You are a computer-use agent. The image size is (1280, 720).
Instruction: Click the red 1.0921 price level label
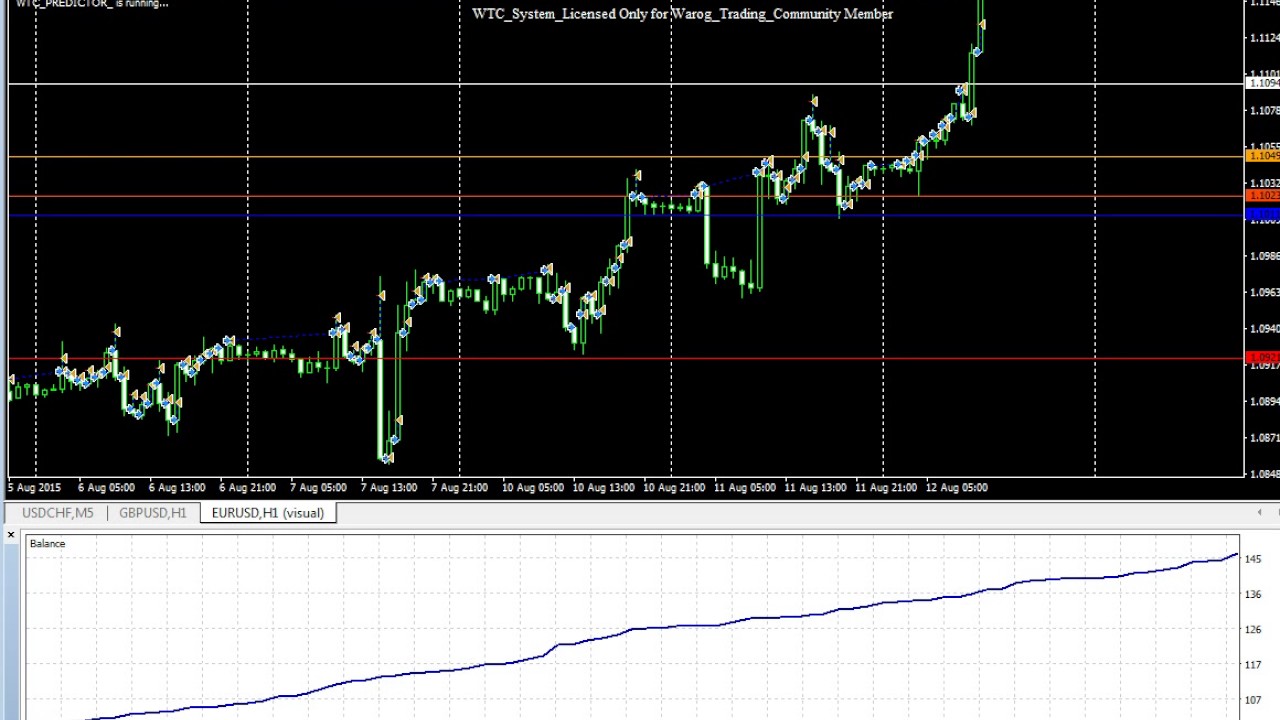click(x=1263, y=357)
